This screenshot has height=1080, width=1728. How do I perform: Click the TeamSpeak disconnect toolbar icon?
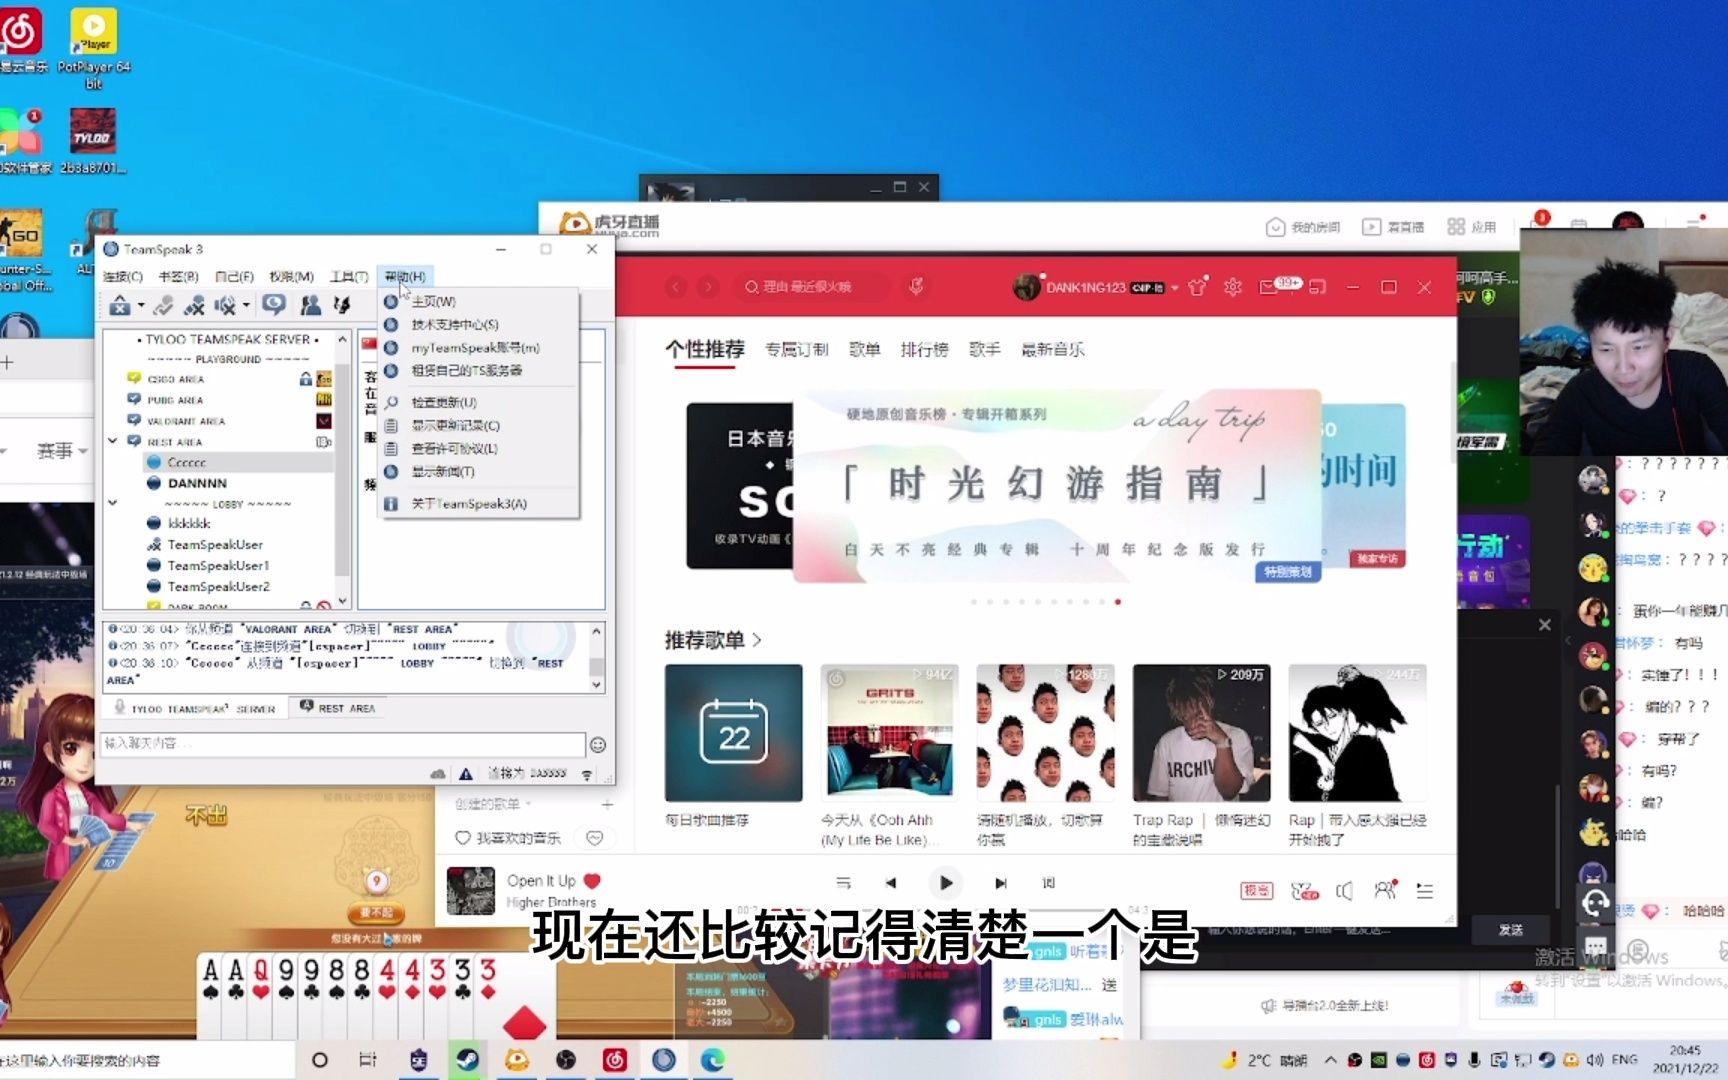(120, 305)
